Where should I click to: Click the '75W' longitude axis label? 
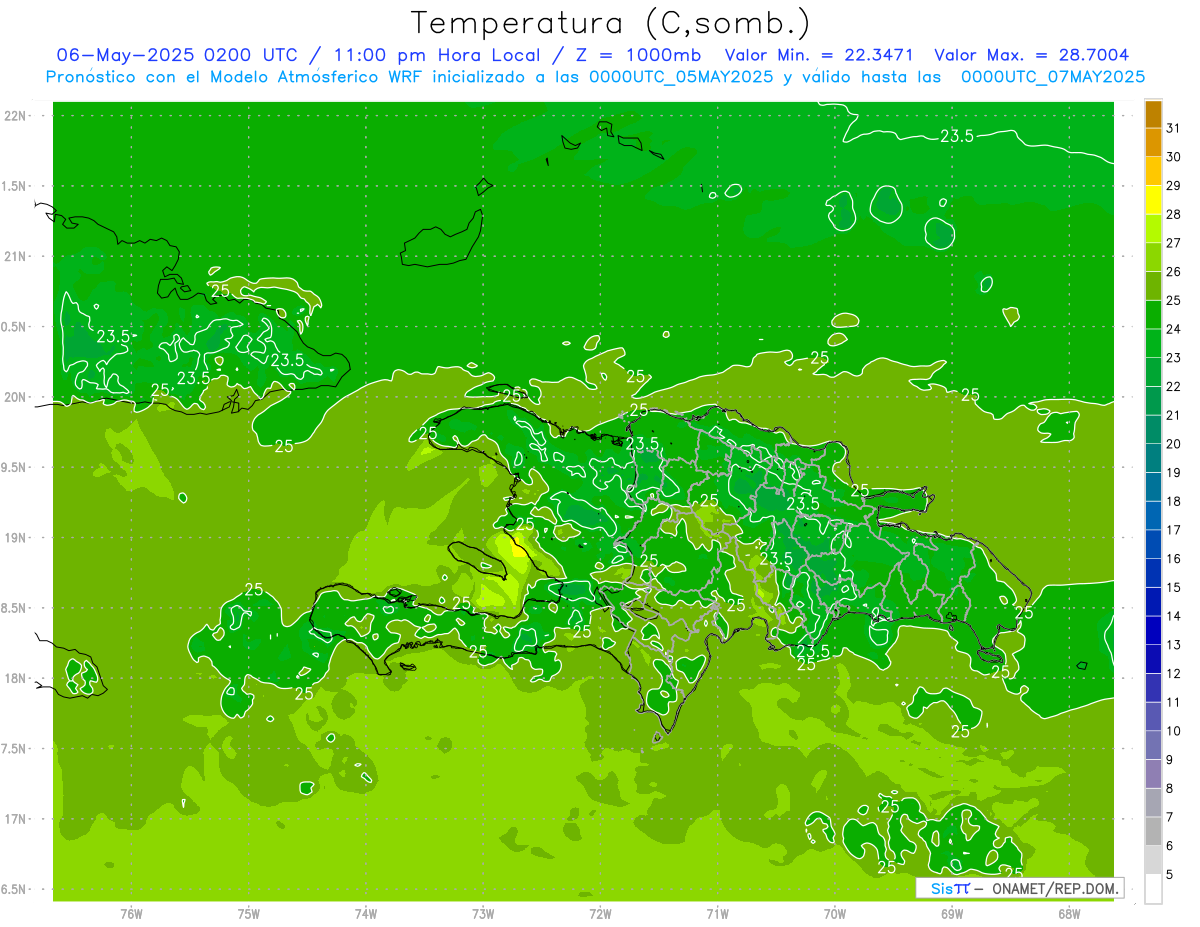pos(249,914)
